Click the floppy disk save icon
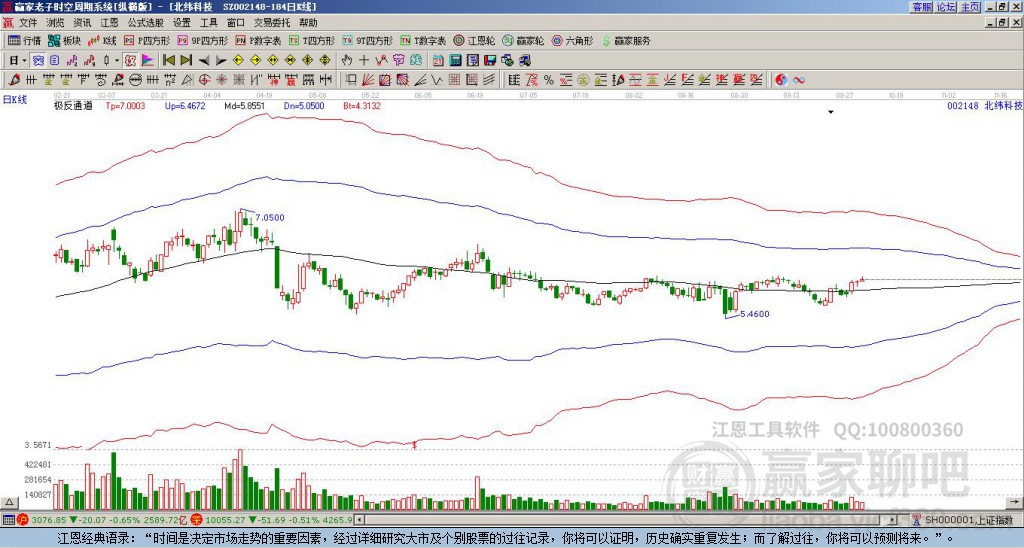Screen dimensions: 1024x548 coord(490,61)
